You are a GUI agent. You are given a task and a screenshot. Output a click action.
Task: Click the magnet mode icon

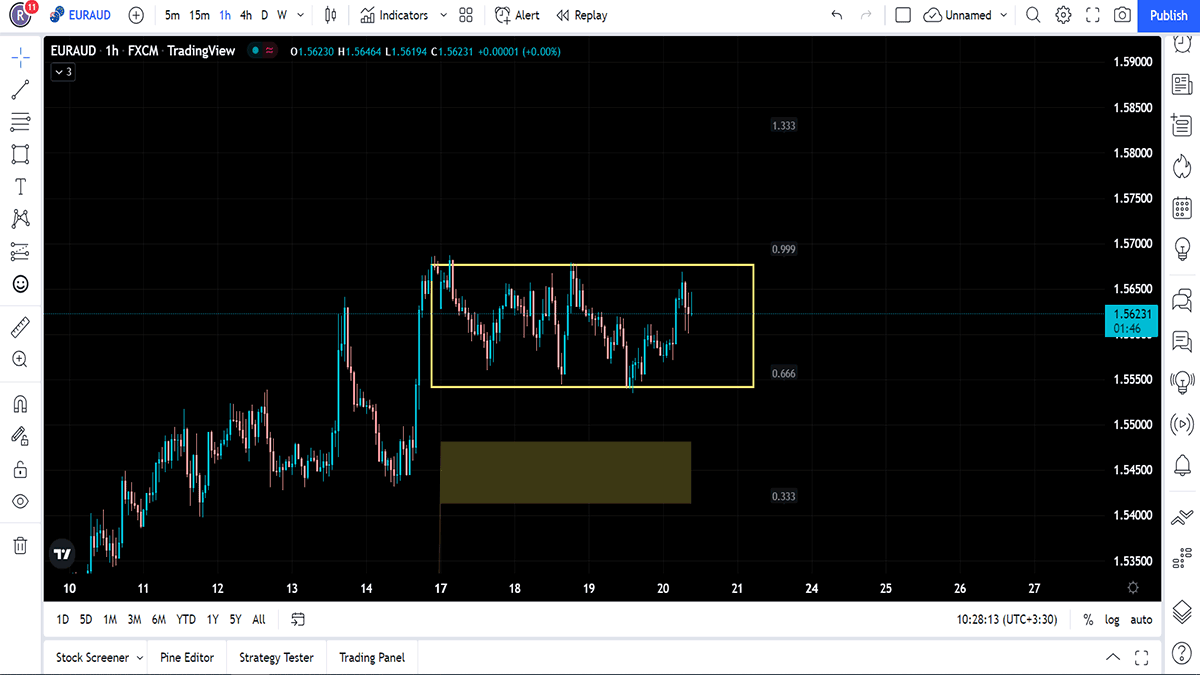20,404
